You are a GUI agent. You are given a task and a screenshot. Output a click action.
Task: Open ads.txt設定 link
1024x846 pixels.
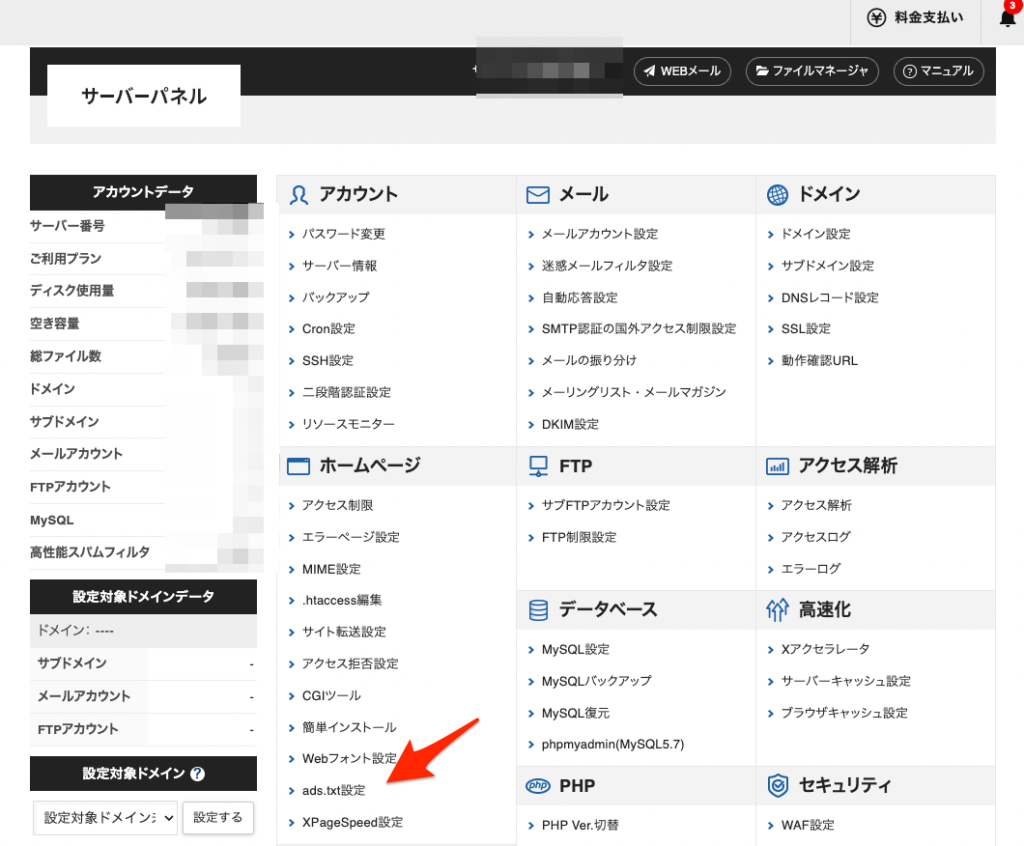click(333, 791)
